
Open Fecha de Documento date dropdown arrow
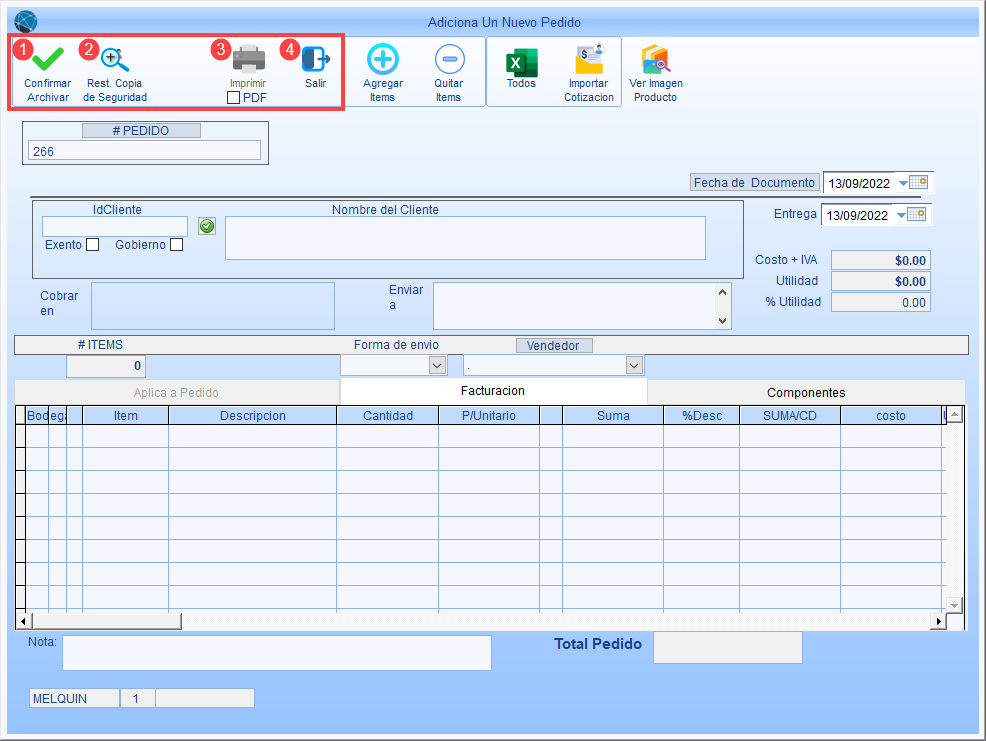tap(903, 183)
